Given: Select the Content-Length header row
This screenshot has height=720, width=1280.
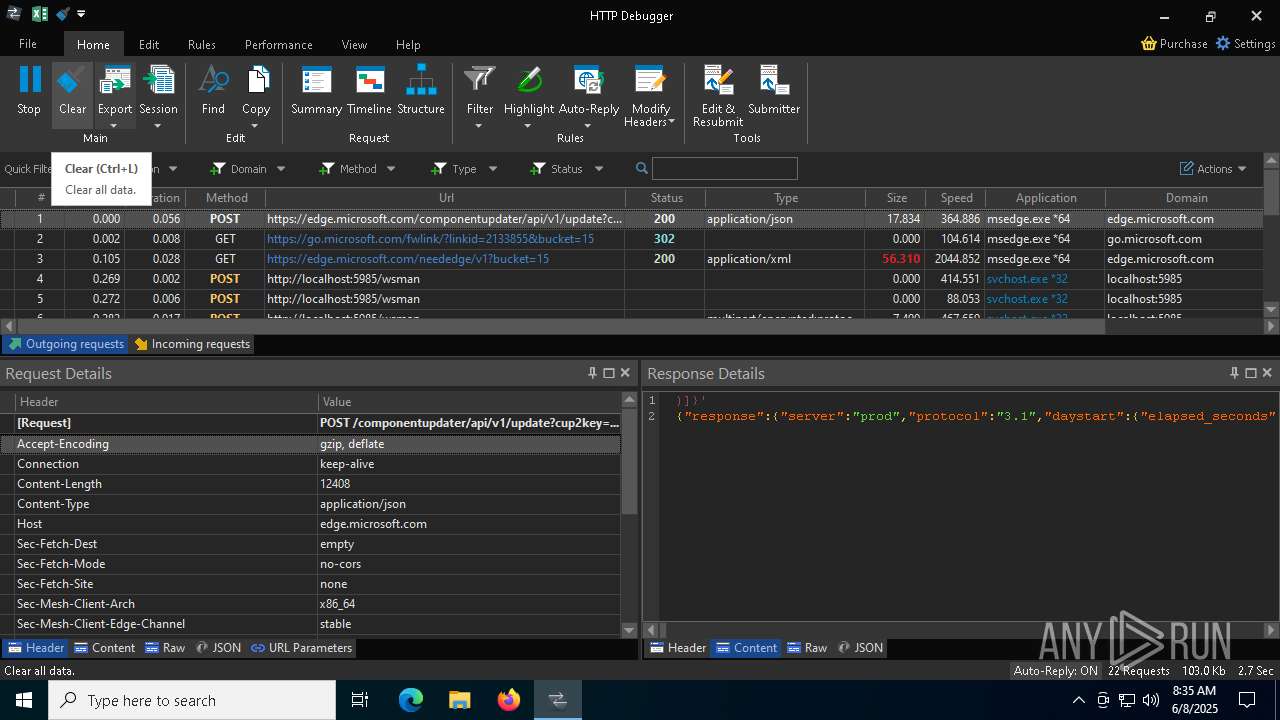Looking at the screenshot, I should coord(310,484).
